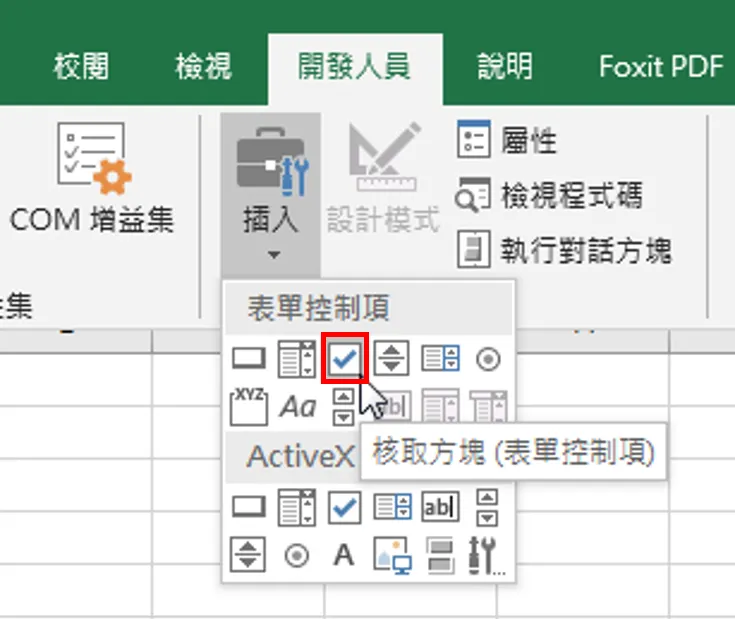Insert ActiveX toggle button
This screenshot has width=735, height=619.
coord(440,555)
